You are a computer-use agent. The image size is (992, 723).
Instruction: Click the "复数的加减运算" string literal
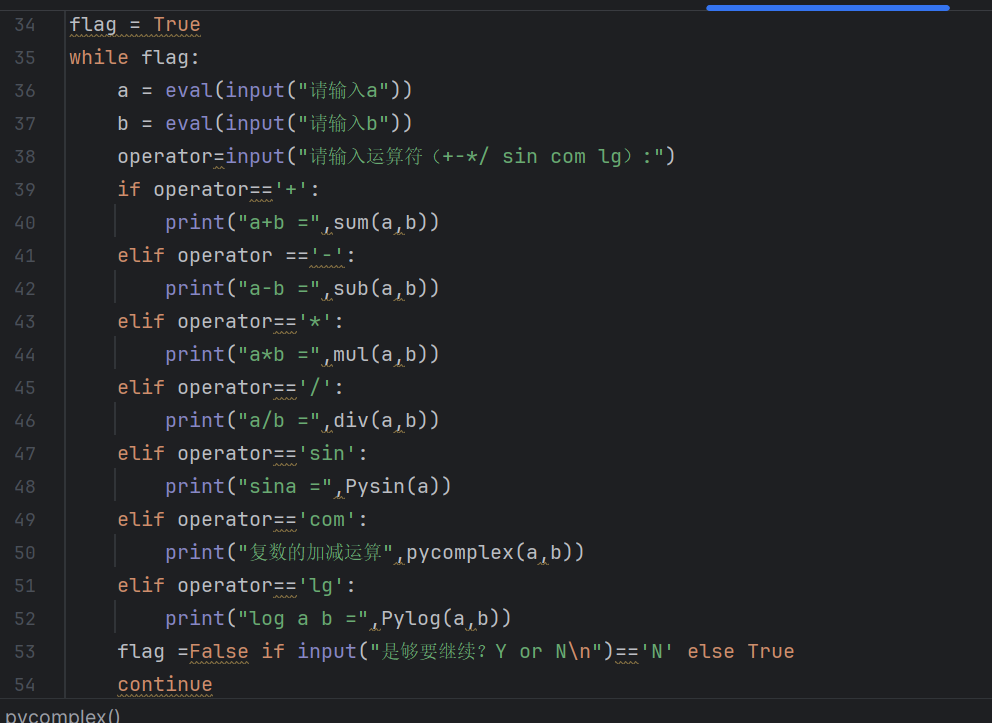pyautogui.click(x=315, y=552)
